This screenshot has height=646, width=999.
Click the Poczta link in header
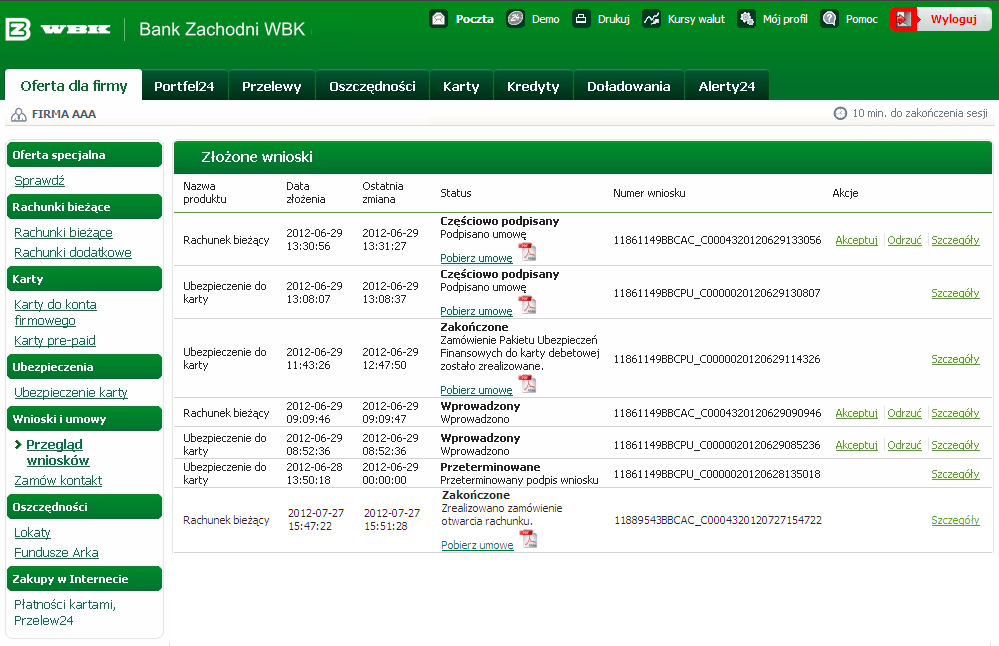(475, 19)
